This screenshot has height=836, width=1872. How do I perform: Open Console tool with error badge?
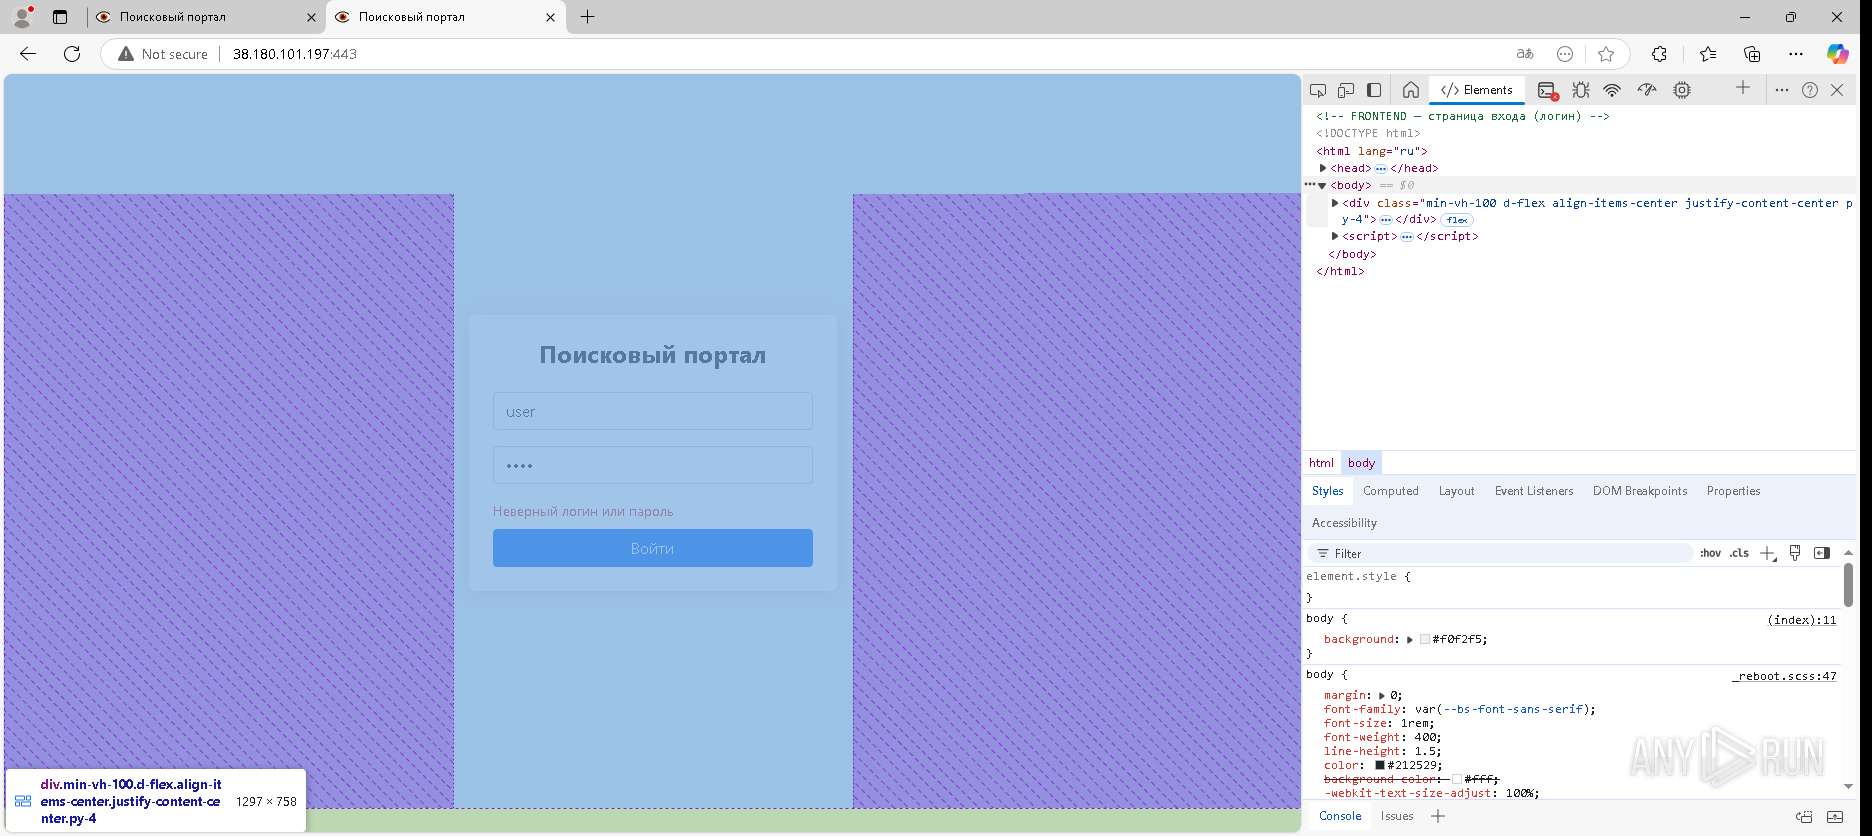(x=1547, y=90)
